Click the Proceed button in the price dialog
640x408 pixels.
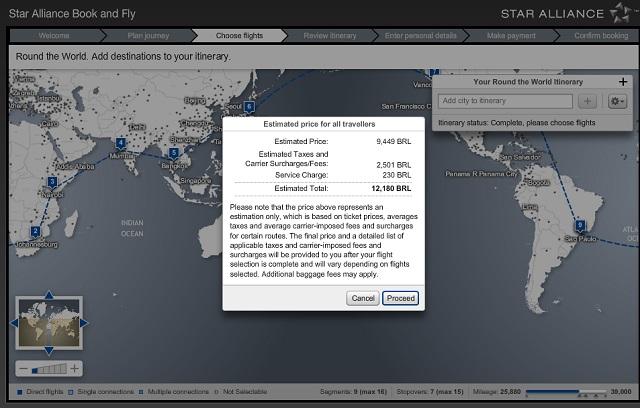tap(400, 298)
